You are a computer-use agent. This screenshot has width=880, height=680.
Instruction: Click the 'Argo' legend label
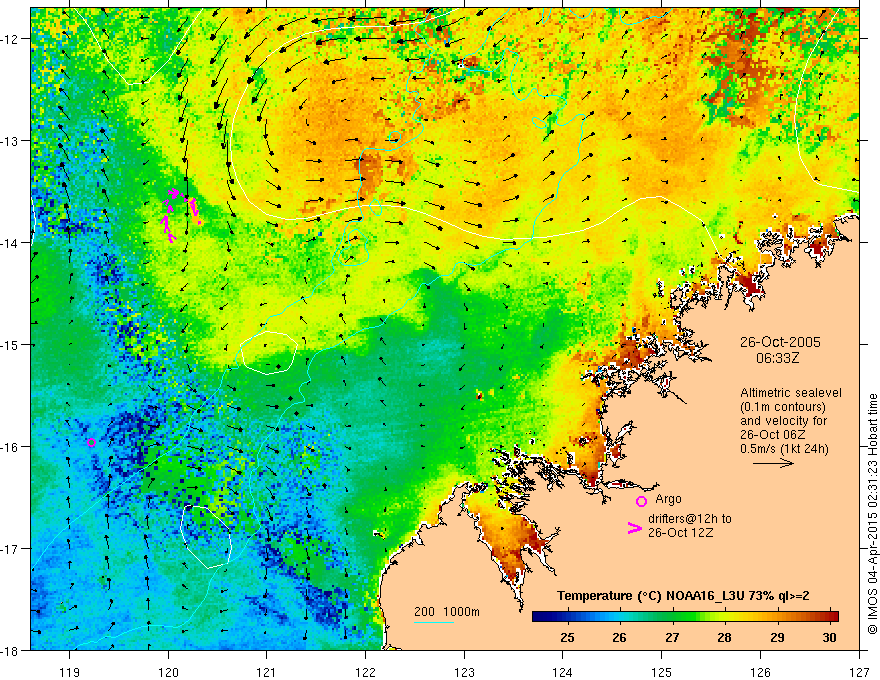(668, 498)
